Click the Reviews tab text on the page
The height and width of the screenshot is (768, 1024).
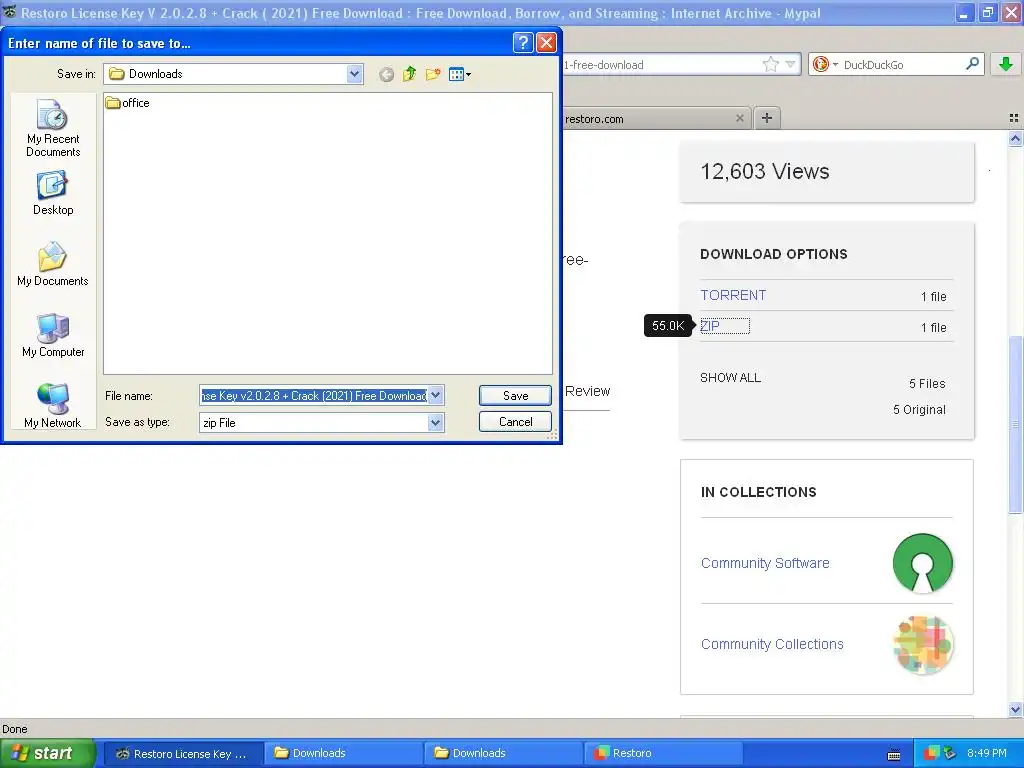pyautogui.click(x=587, y=391)
